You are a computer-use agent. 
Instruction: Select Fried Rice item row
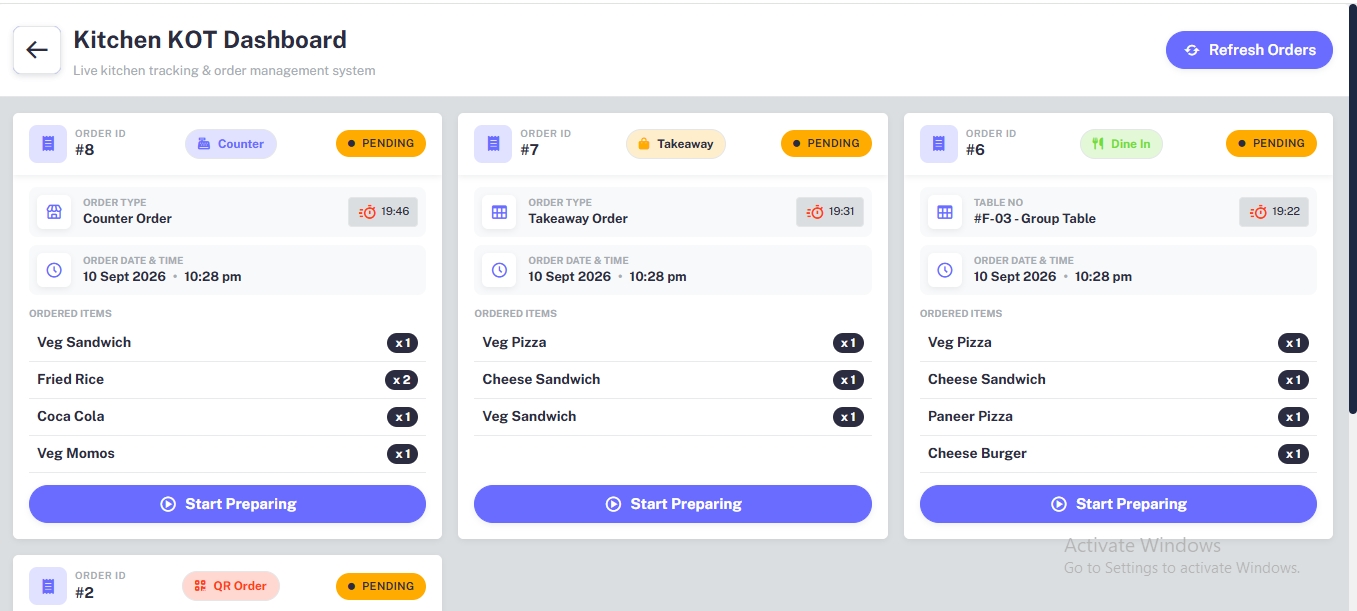pos(227,380)
